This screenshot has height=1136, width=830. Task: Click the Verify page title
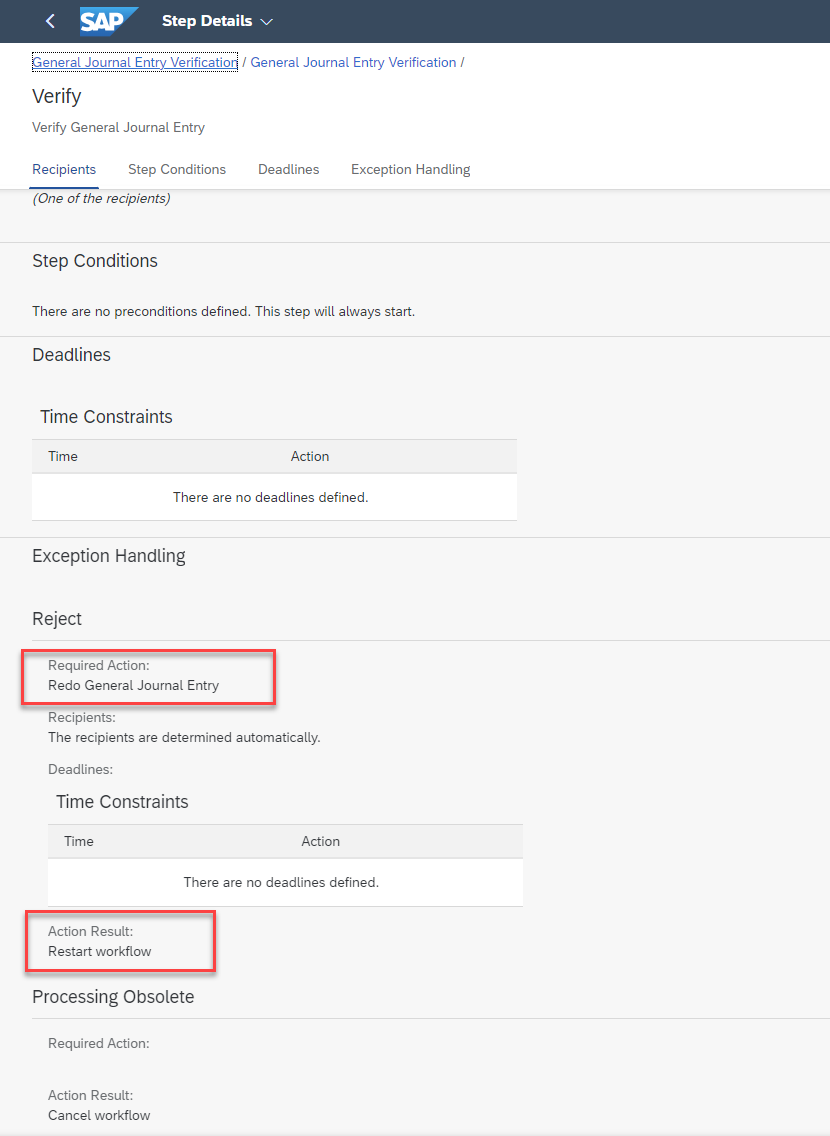coord(56,96)
